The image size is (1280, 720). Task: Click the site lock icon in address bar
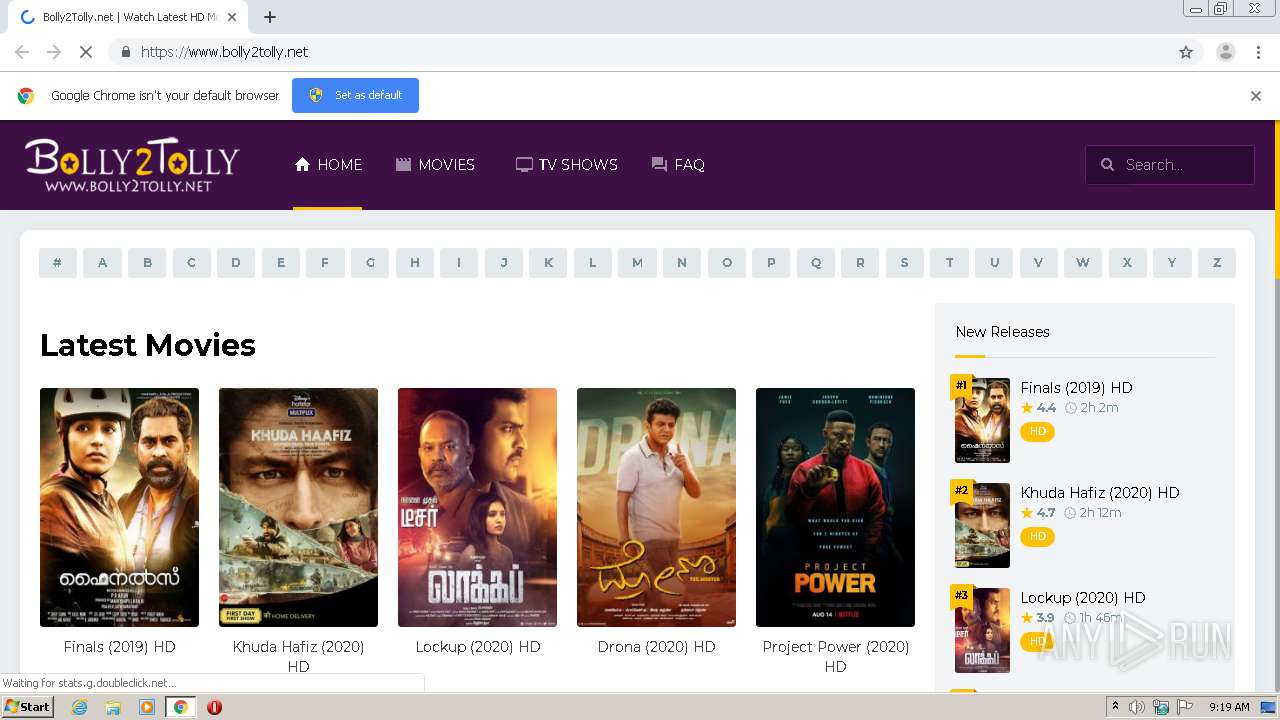(x=125, y=52)
